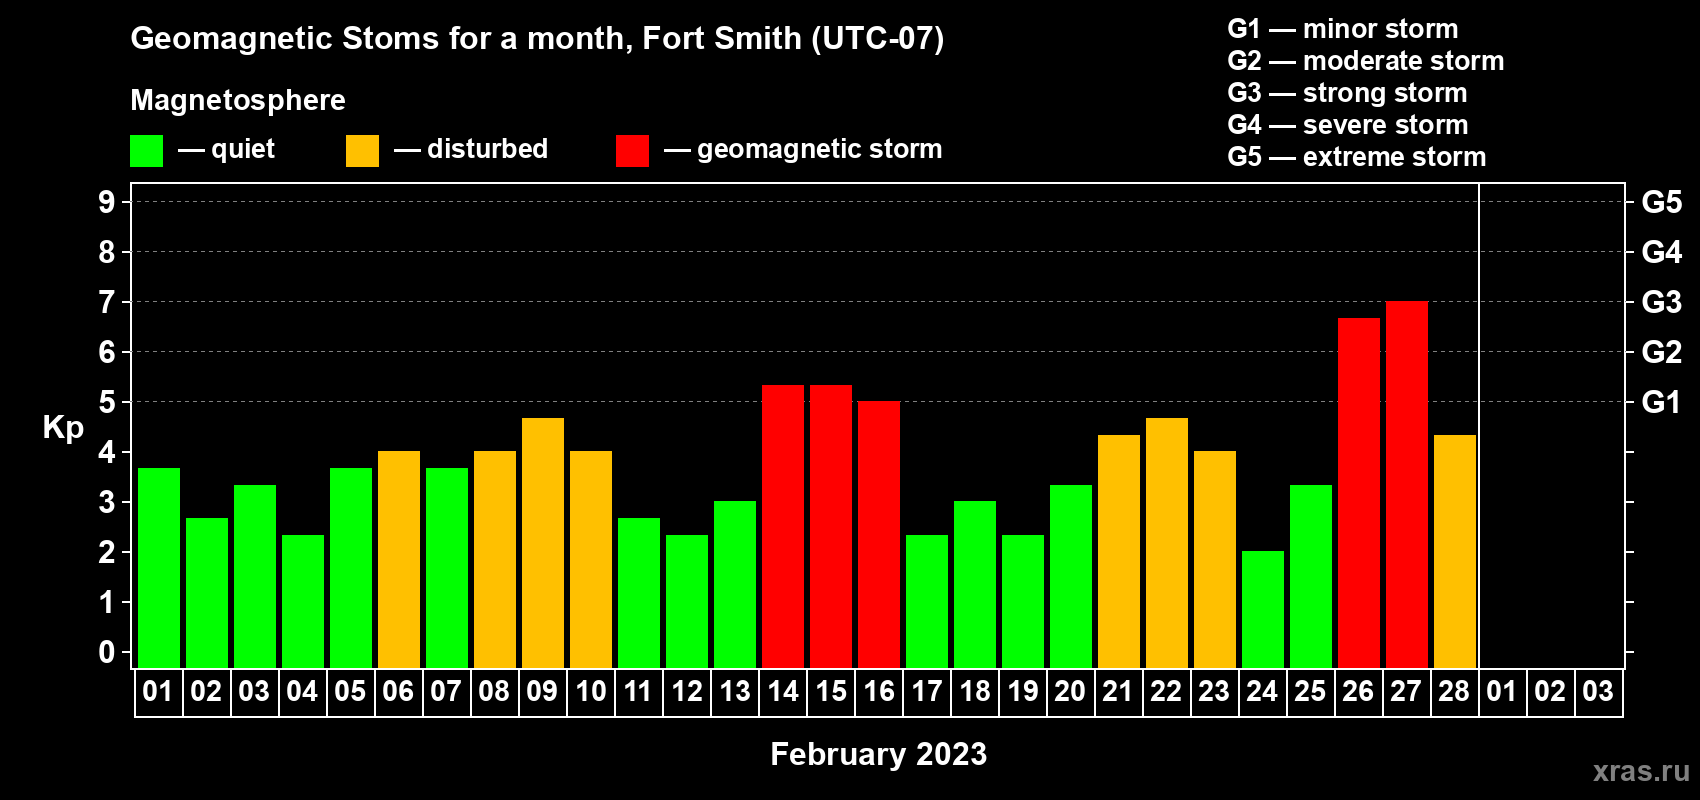The image size is (1700, 800).
Task: Click the green bar for February 04
Action: point(303,601)
